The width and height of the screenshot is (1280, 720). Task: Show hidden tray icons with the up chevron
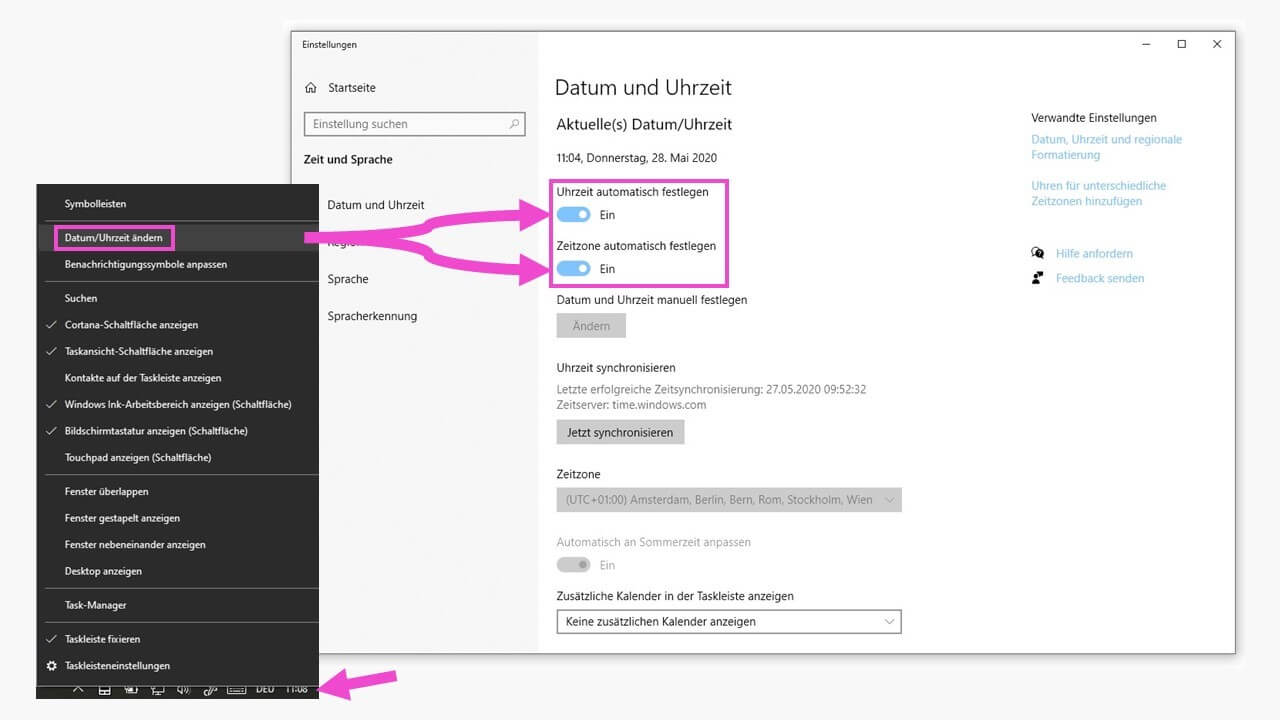click(x=78, y=690)
